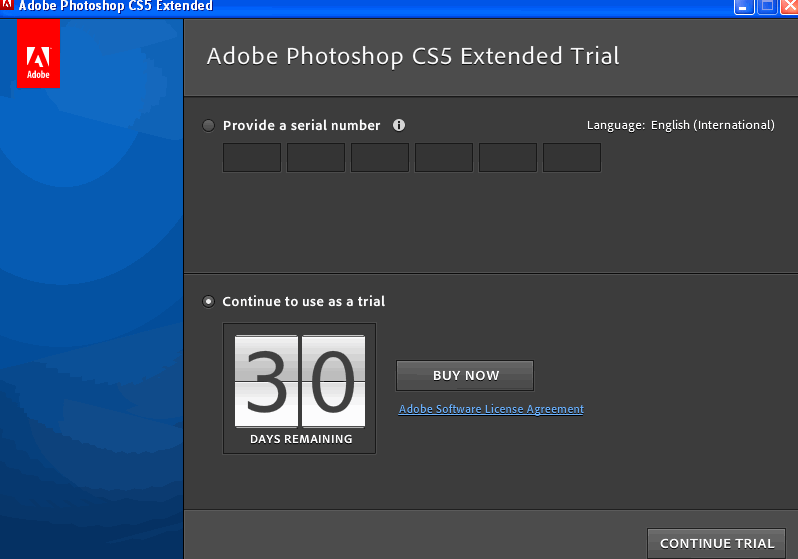Maximize the Photoshop CS5 trial window
Viewport: 798px width, 559px height.
click(x=767, y=6)
